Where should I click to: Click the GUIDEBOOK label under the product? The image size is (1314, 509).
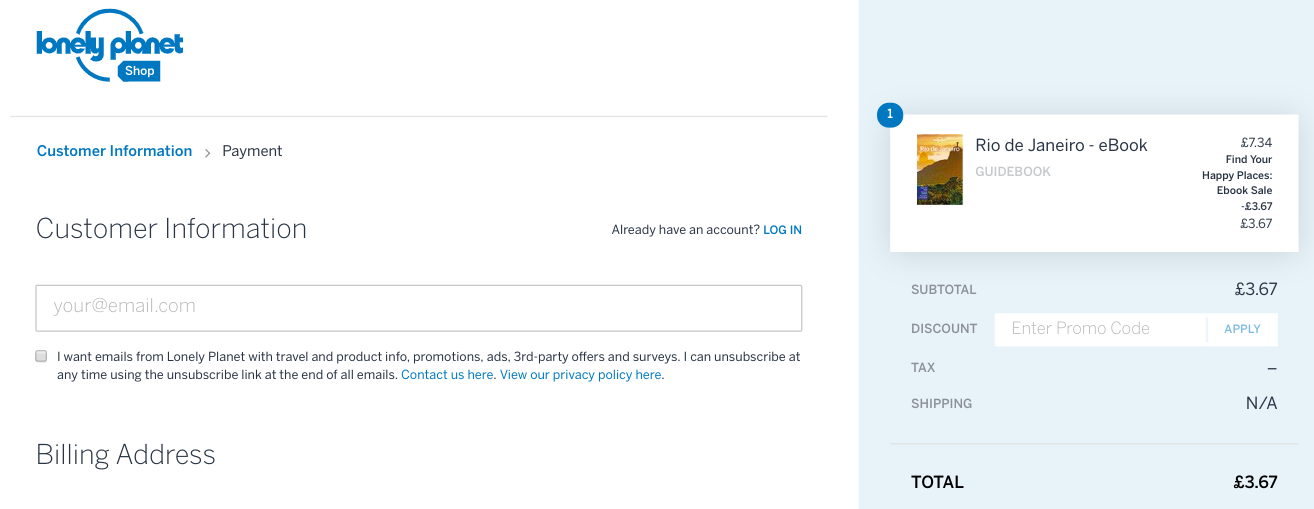pos(1013,172)
